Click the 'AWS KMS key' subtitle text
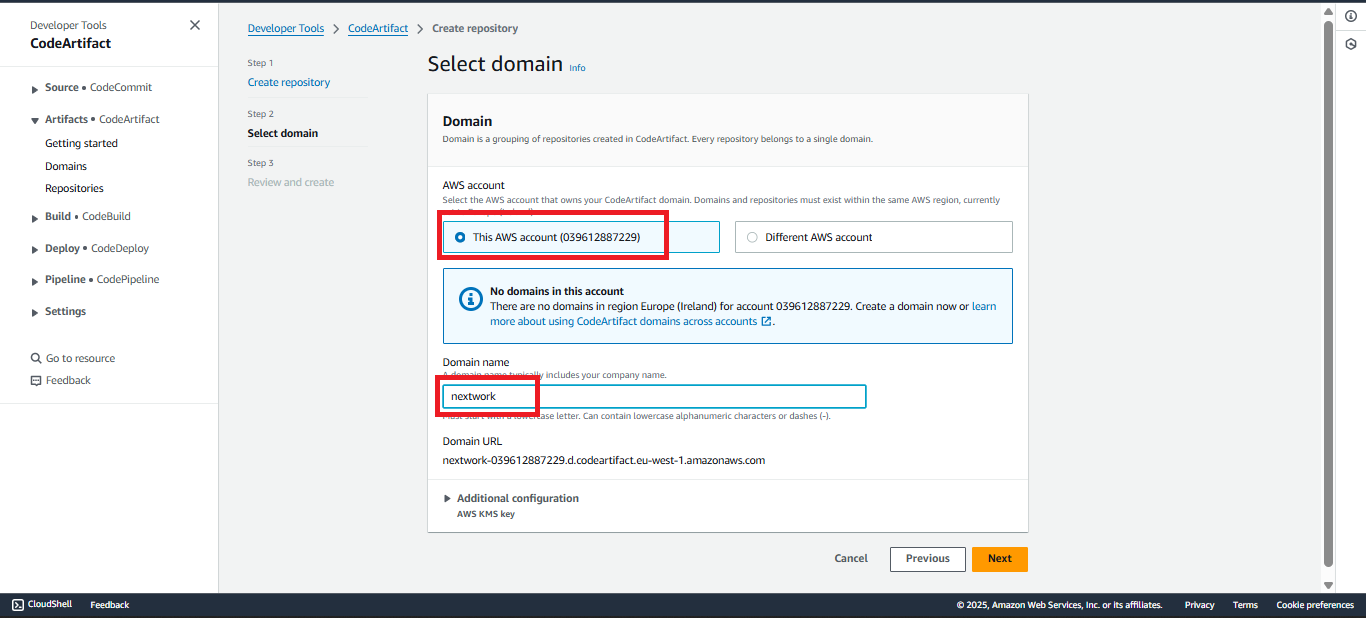The image size is (1366, 618). (x=486, y=514)
